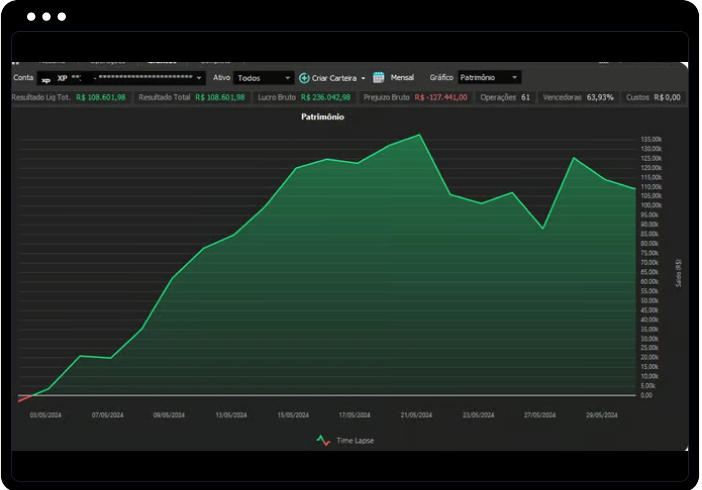Click the Time Lapse legend line icon
The width and height of the screenshot is (702, 490).
[322, 439]
